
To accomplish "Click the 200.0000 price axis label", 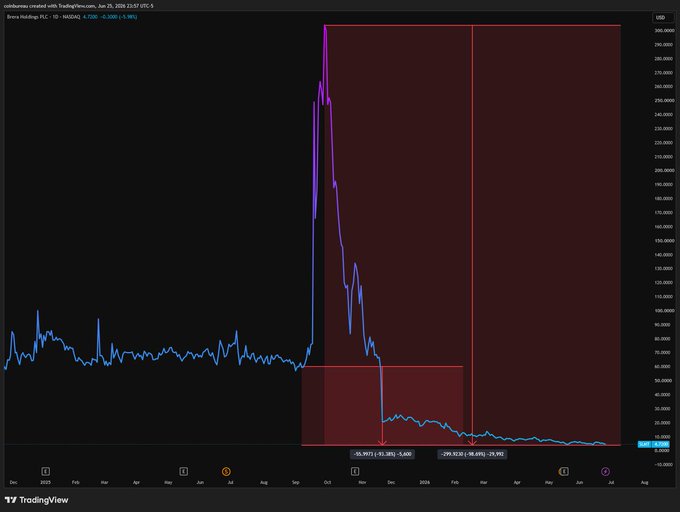I will point(664,170).
